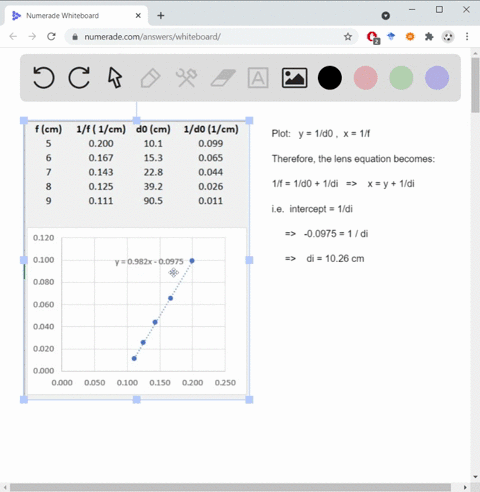The image size is (480, 492).
Task: Click the horizontal scrollbar thumb
Action: (x=230, y=487)
